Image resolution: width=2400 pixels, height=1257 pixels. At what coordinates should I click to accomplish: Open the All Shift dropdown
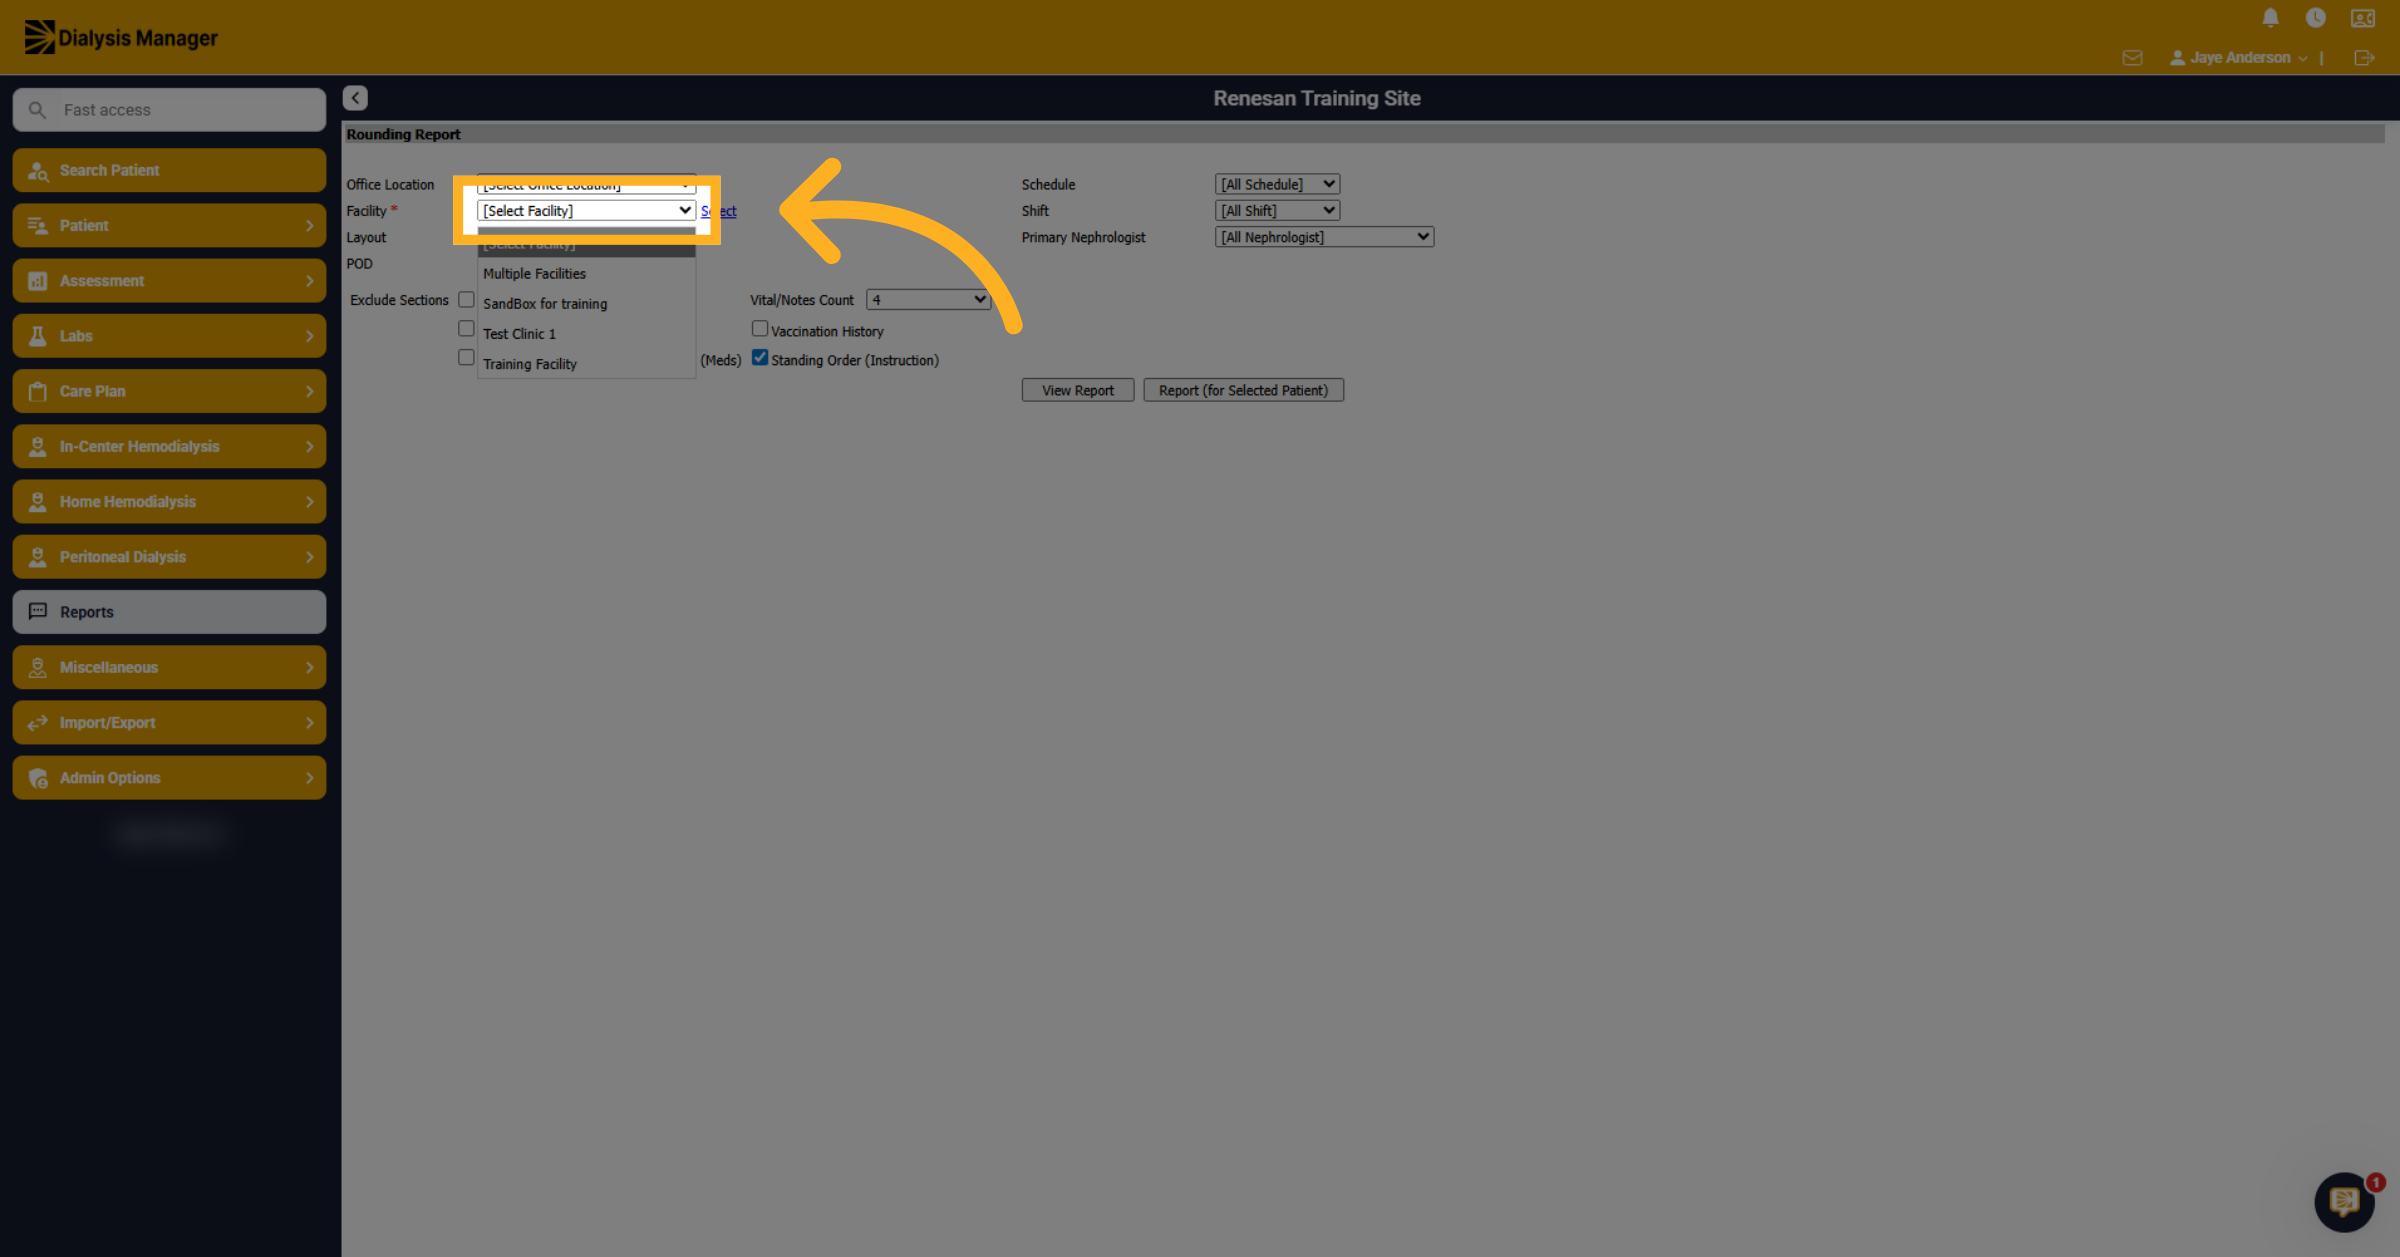(1277, 211)
